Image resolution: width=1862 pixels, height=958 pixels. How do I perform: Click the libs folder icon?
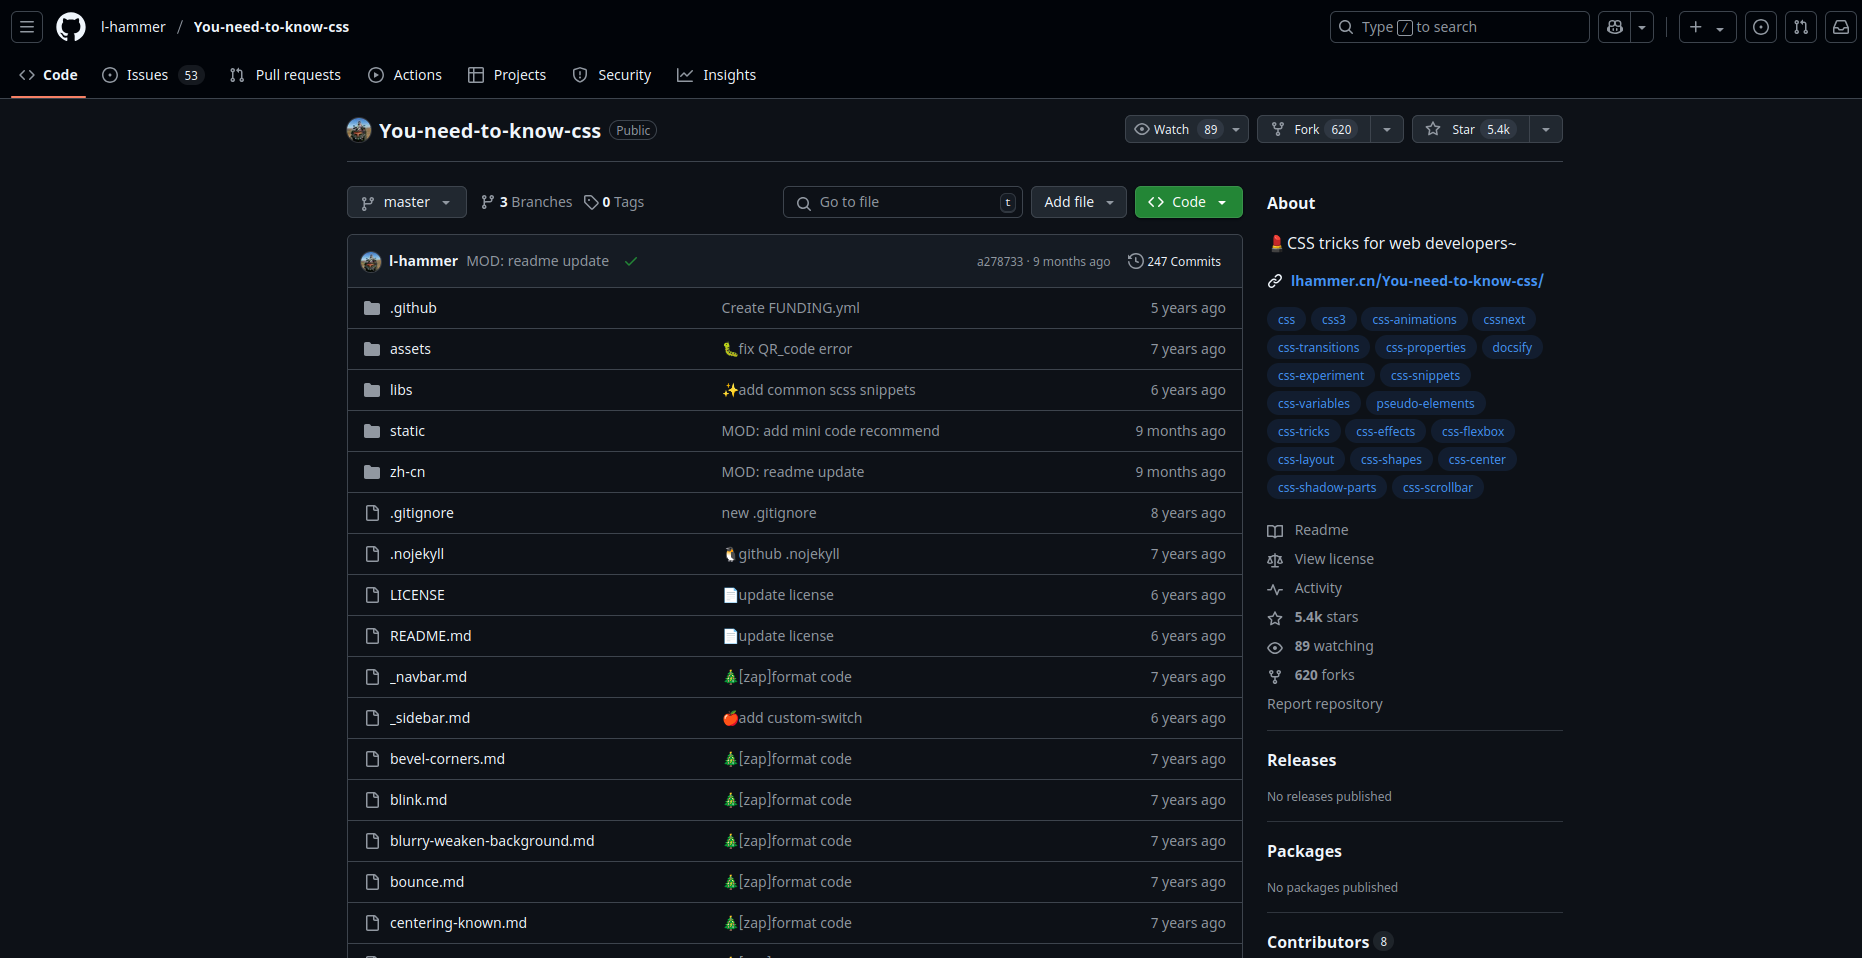(x=372, y=390)
